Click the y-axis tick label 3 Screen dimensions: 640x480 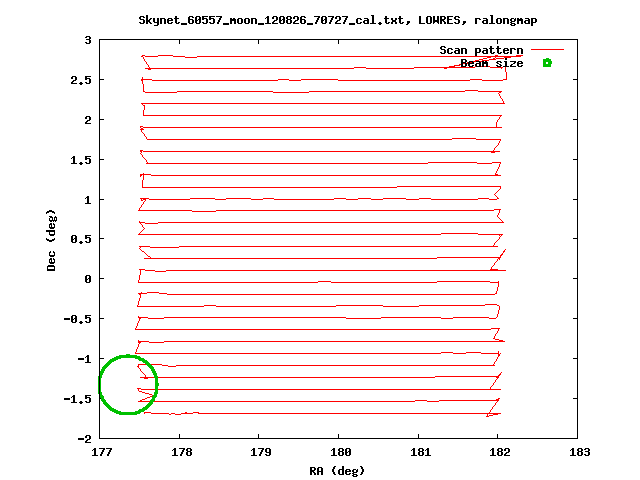(88, 40)
